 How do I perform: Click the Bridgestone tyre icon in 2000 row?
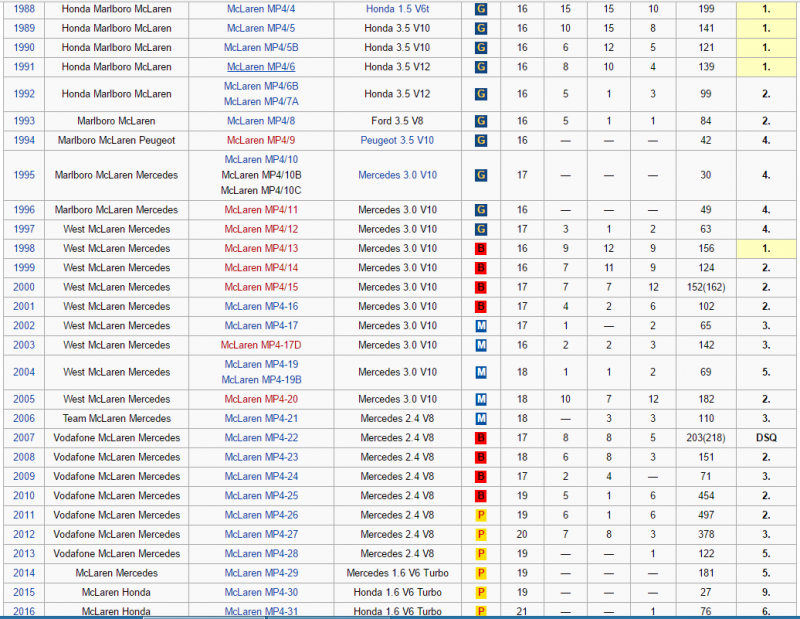click(481, 287)
